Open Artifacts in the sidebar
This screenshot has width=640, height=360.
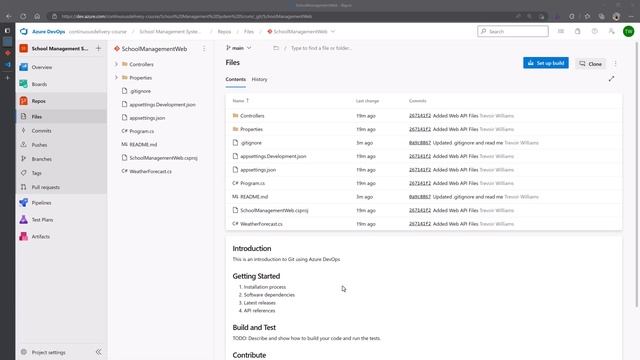[x=61, y=236]
